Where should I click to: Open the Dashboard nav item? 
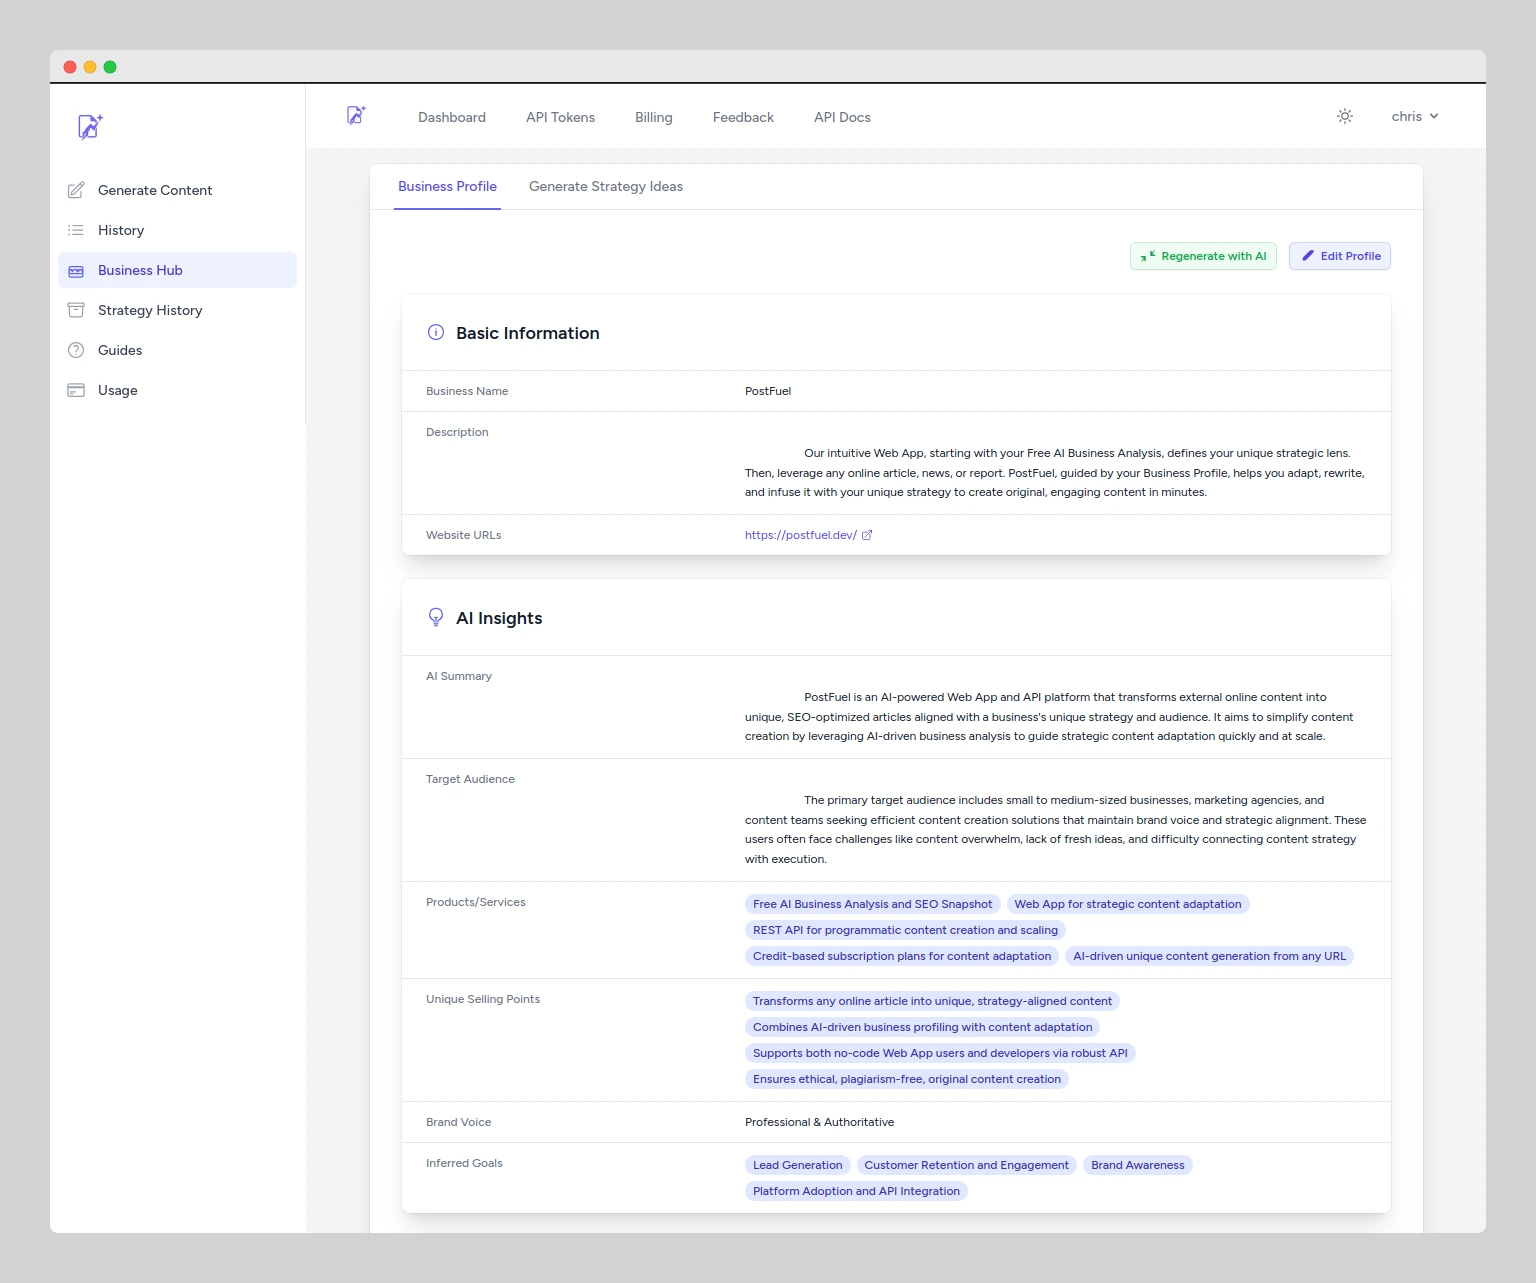(x=452, y=117)
